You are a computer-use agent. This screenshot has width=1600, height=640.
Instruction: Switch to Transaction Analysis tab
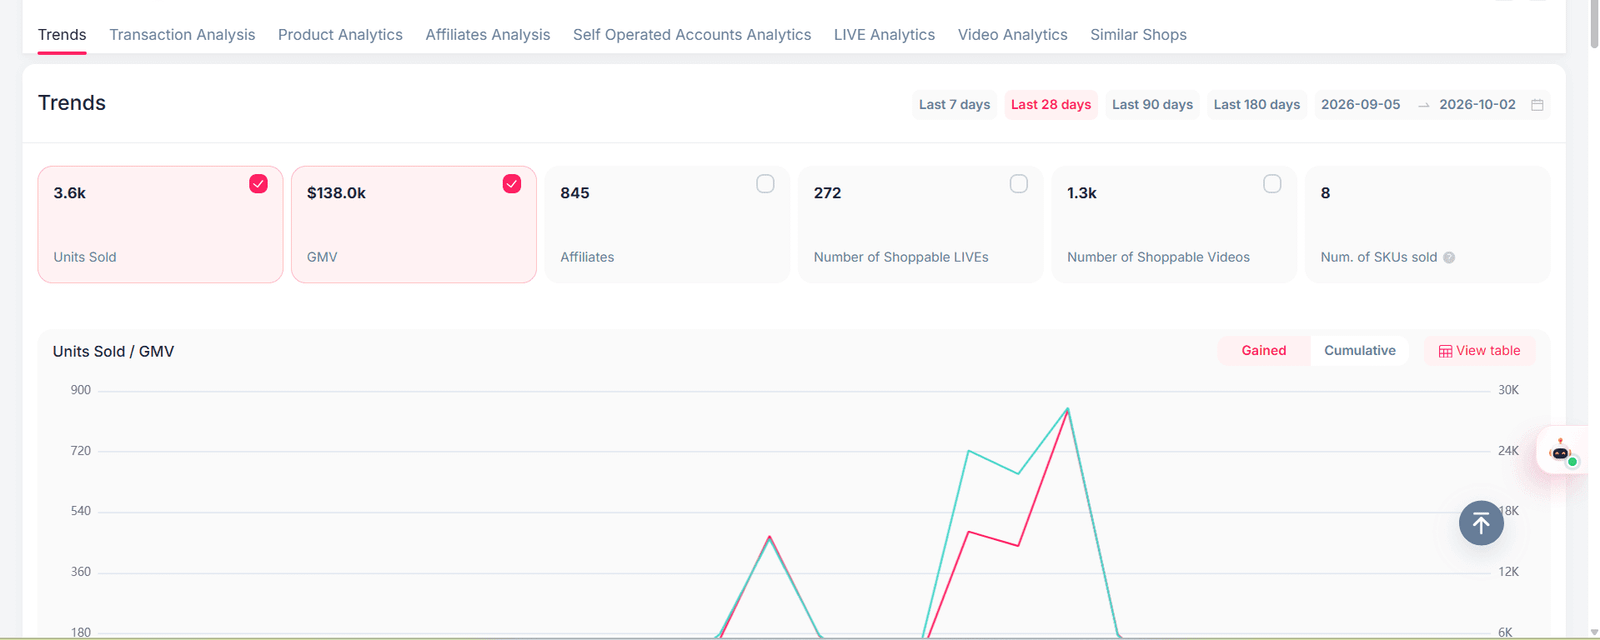tap(182, 34)
